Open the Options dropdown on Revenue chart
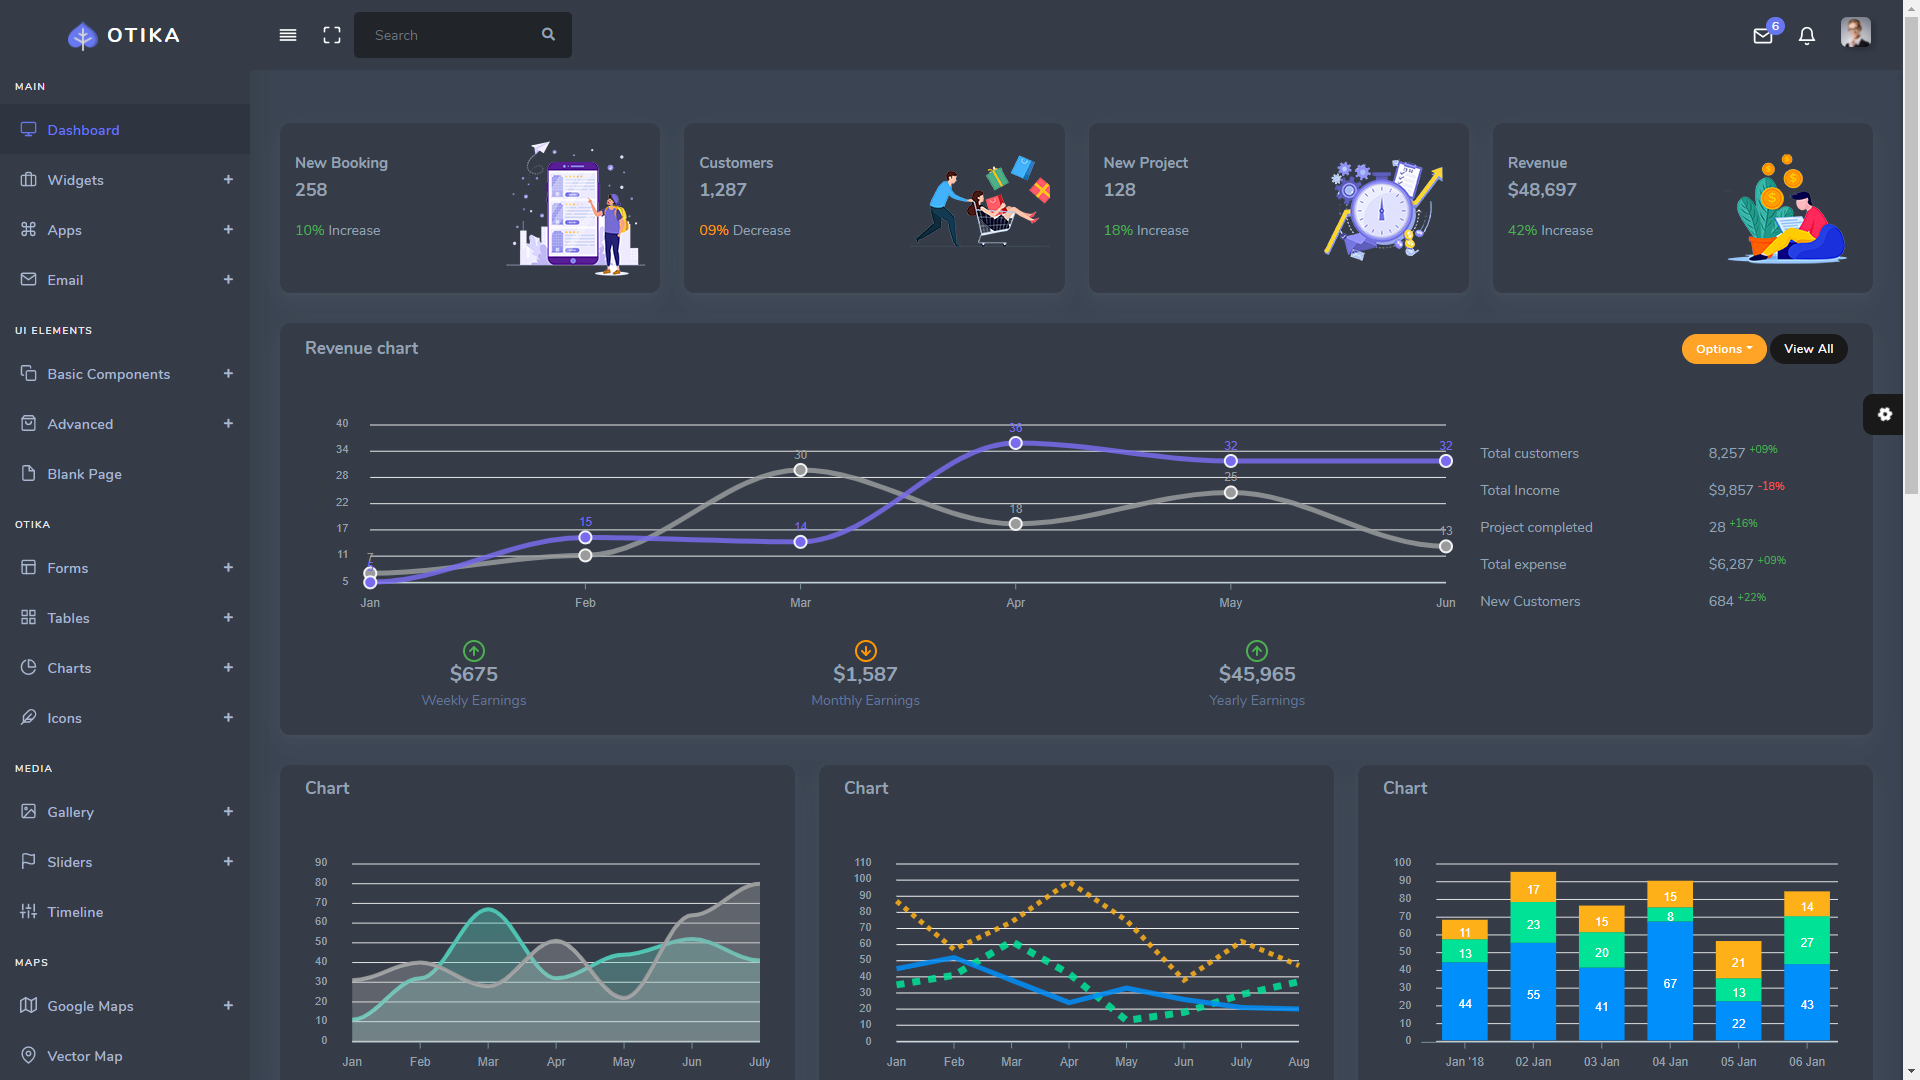Viewport: 1920px width, 1080px height. click(x=1723, y=348)
